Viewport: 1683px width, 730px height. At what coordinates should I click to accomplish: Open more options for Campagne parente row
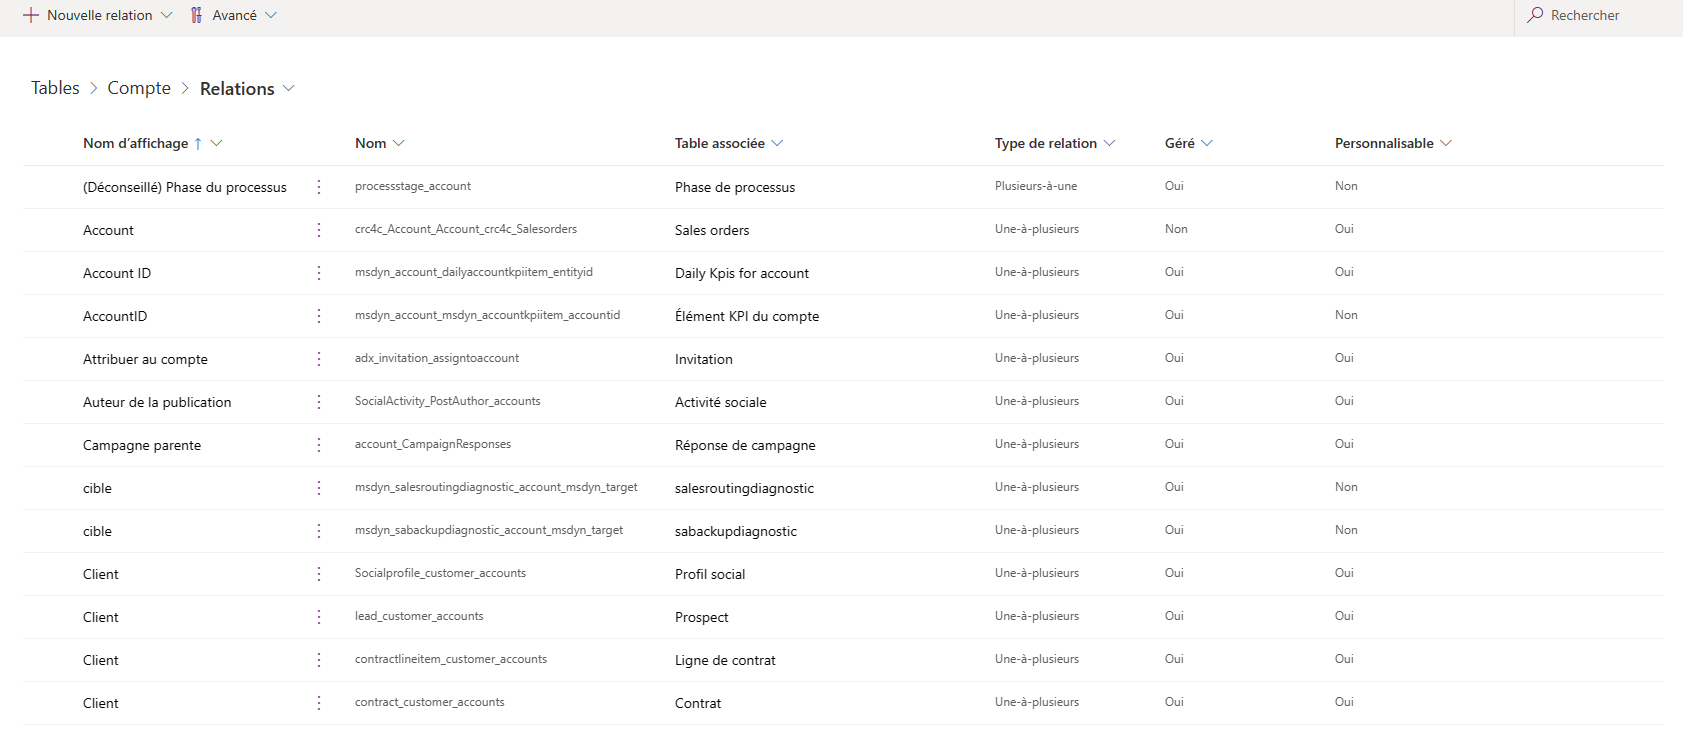(319, 445)
